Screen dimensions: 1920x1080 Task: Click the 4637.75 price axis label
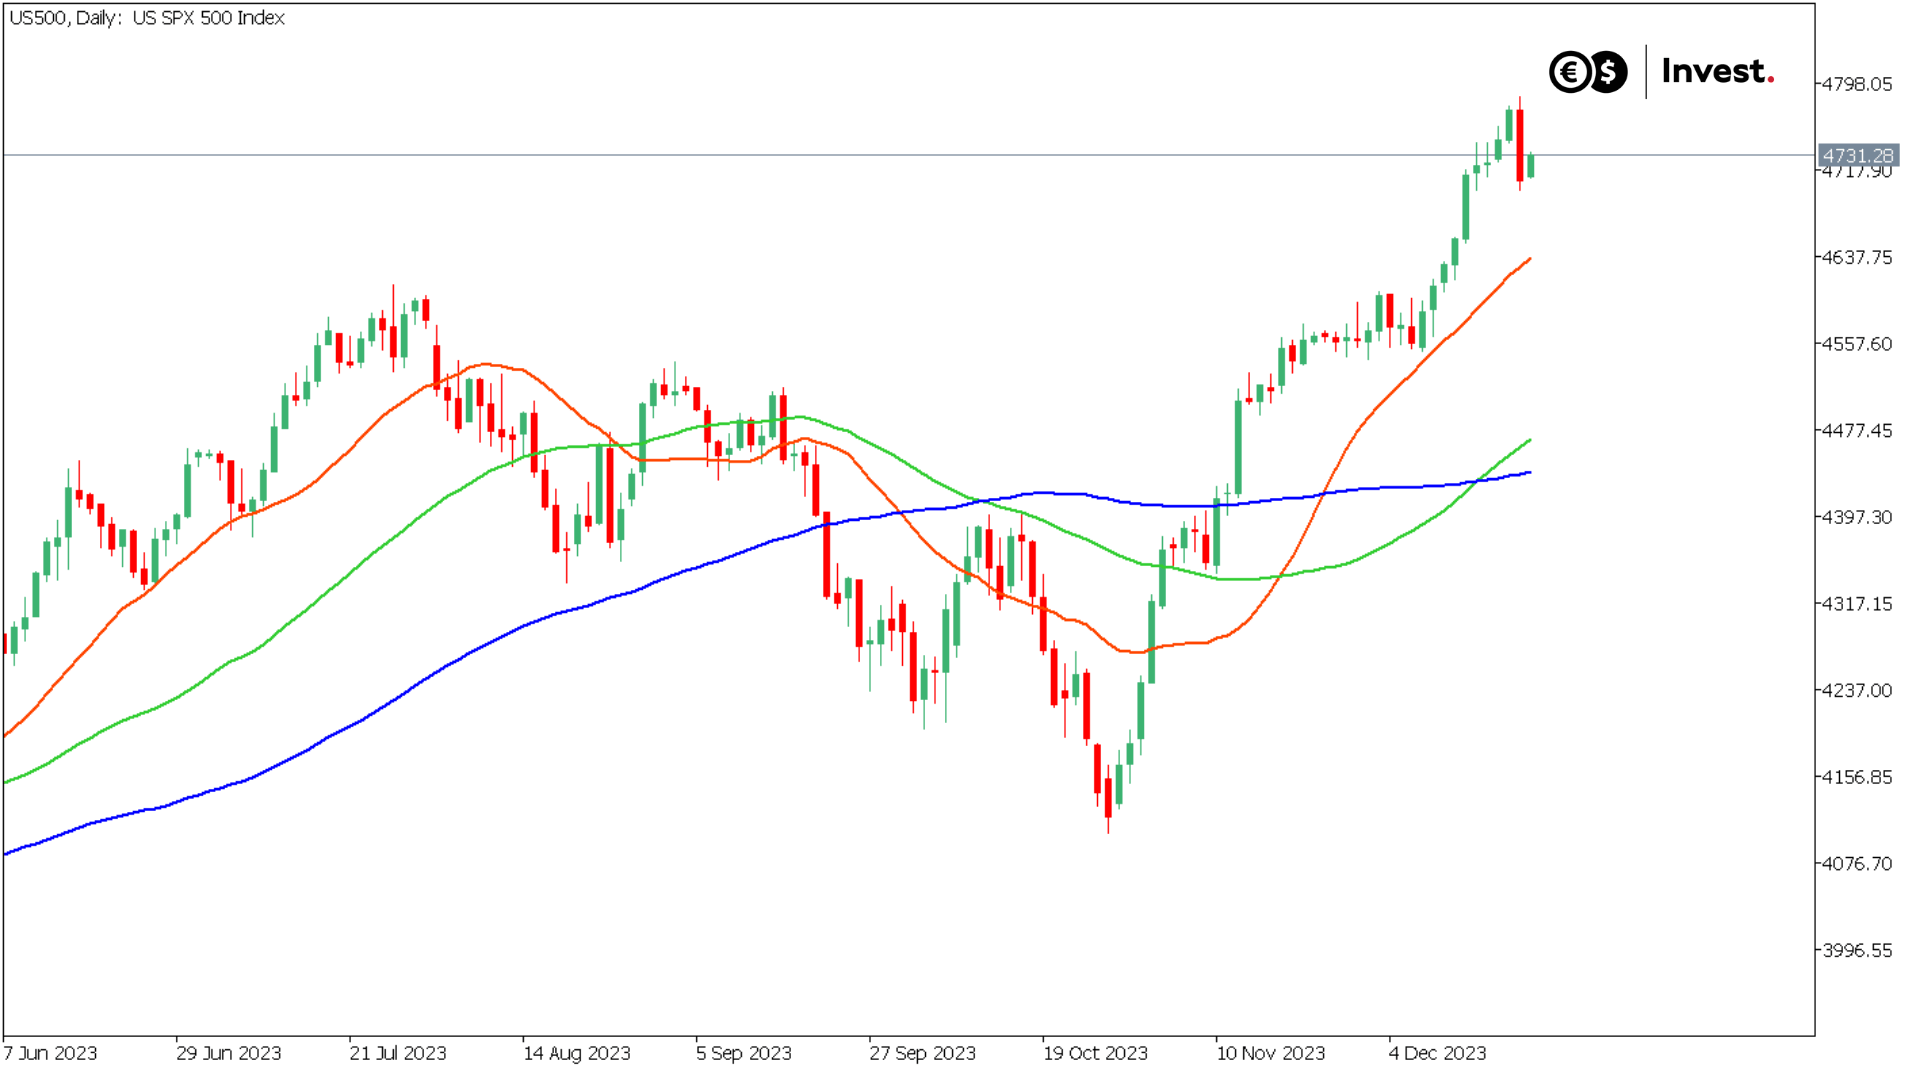1857,257
